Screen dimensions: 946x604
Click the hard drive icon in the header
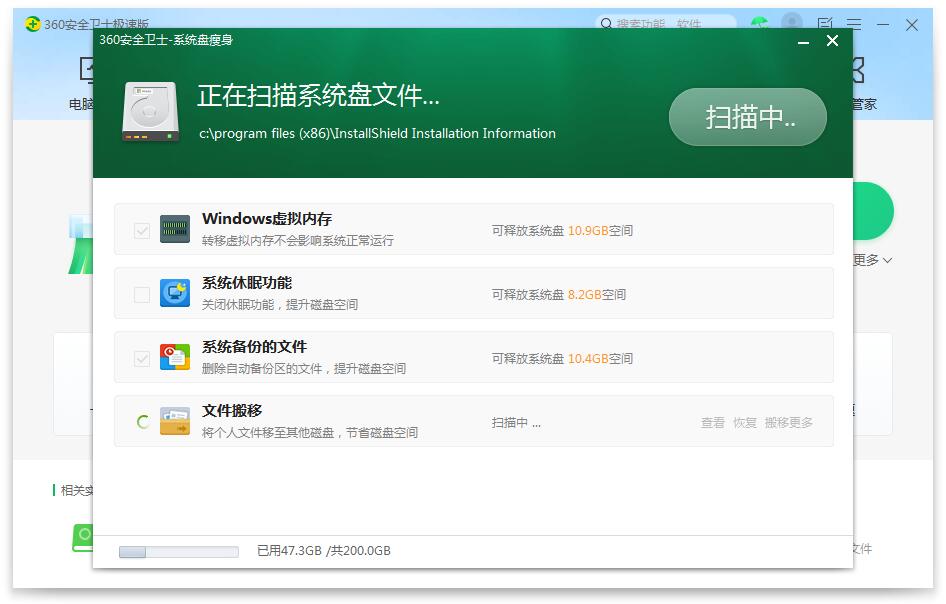coord(151,112)
